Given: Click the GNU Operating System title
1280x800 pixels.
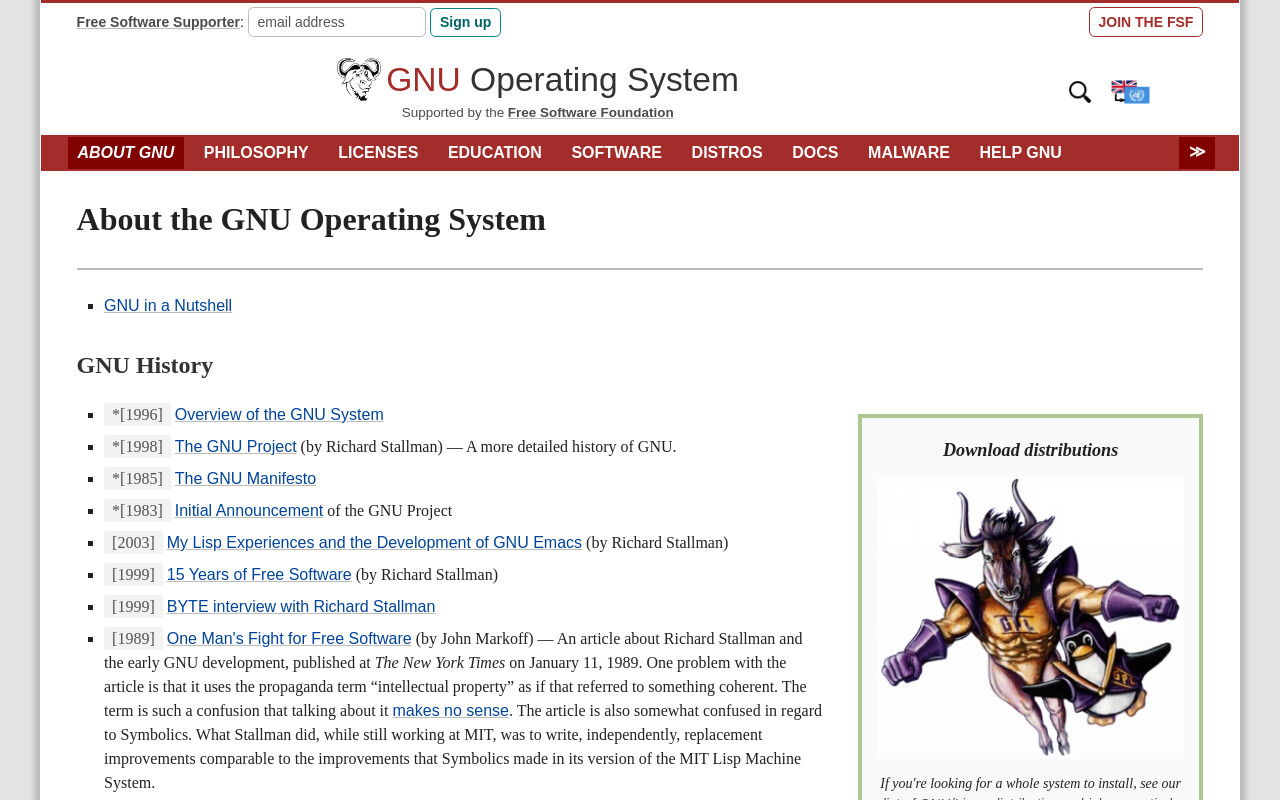Looking at the screenshot, I should point(562,80).
